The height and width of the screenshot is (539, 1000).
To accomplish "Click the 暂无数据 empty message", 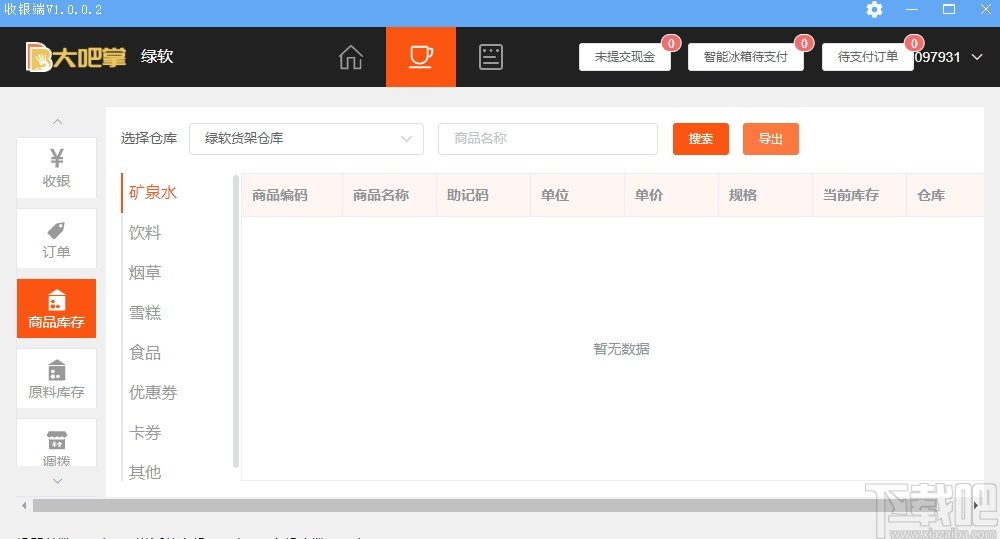I will pos(621,349).
